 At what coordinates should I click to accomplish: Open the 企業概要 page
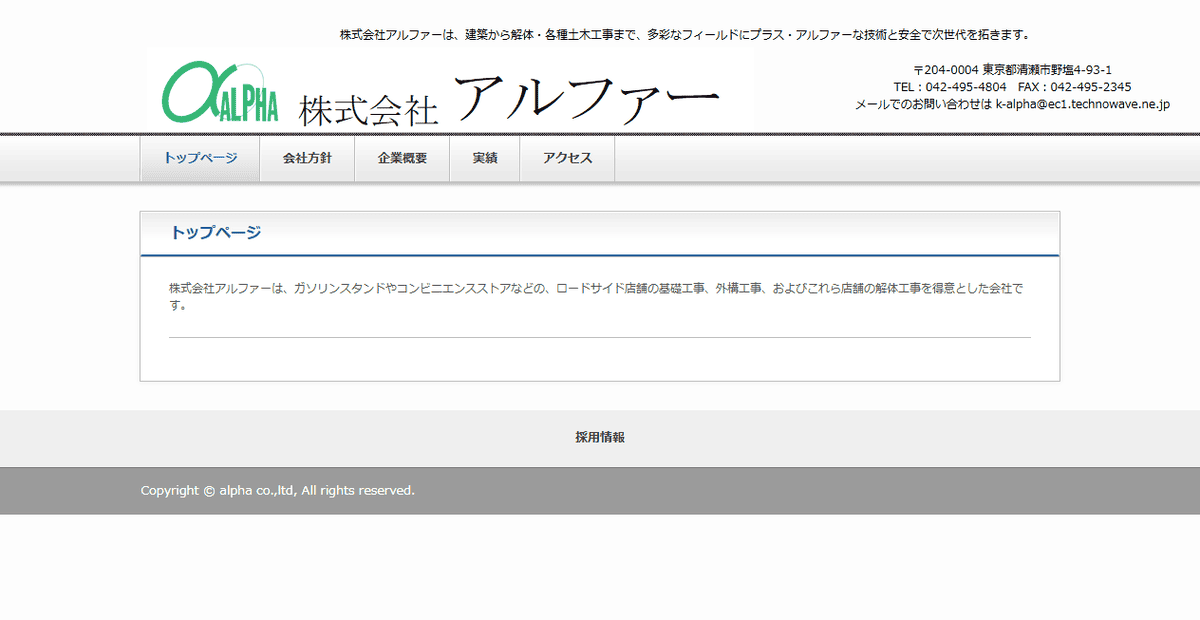tap(402, 157)
